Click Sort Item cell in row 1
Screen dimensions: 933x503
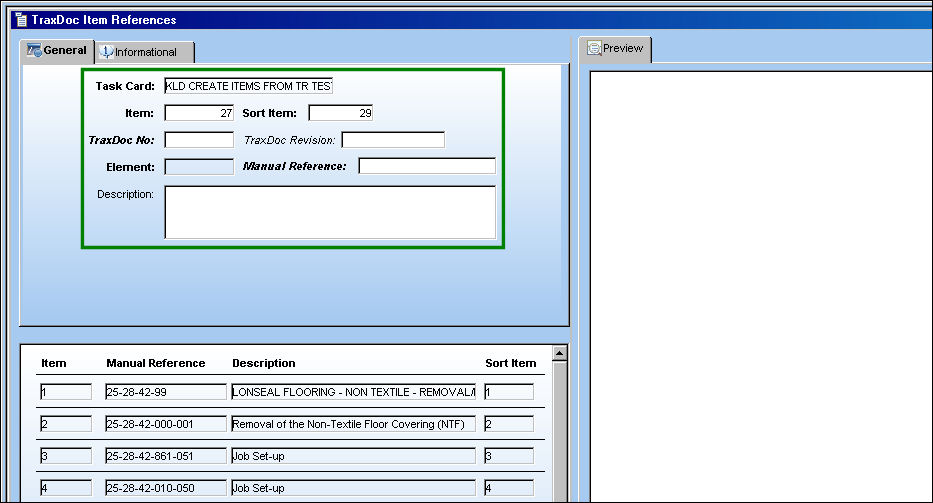point(509,392)
